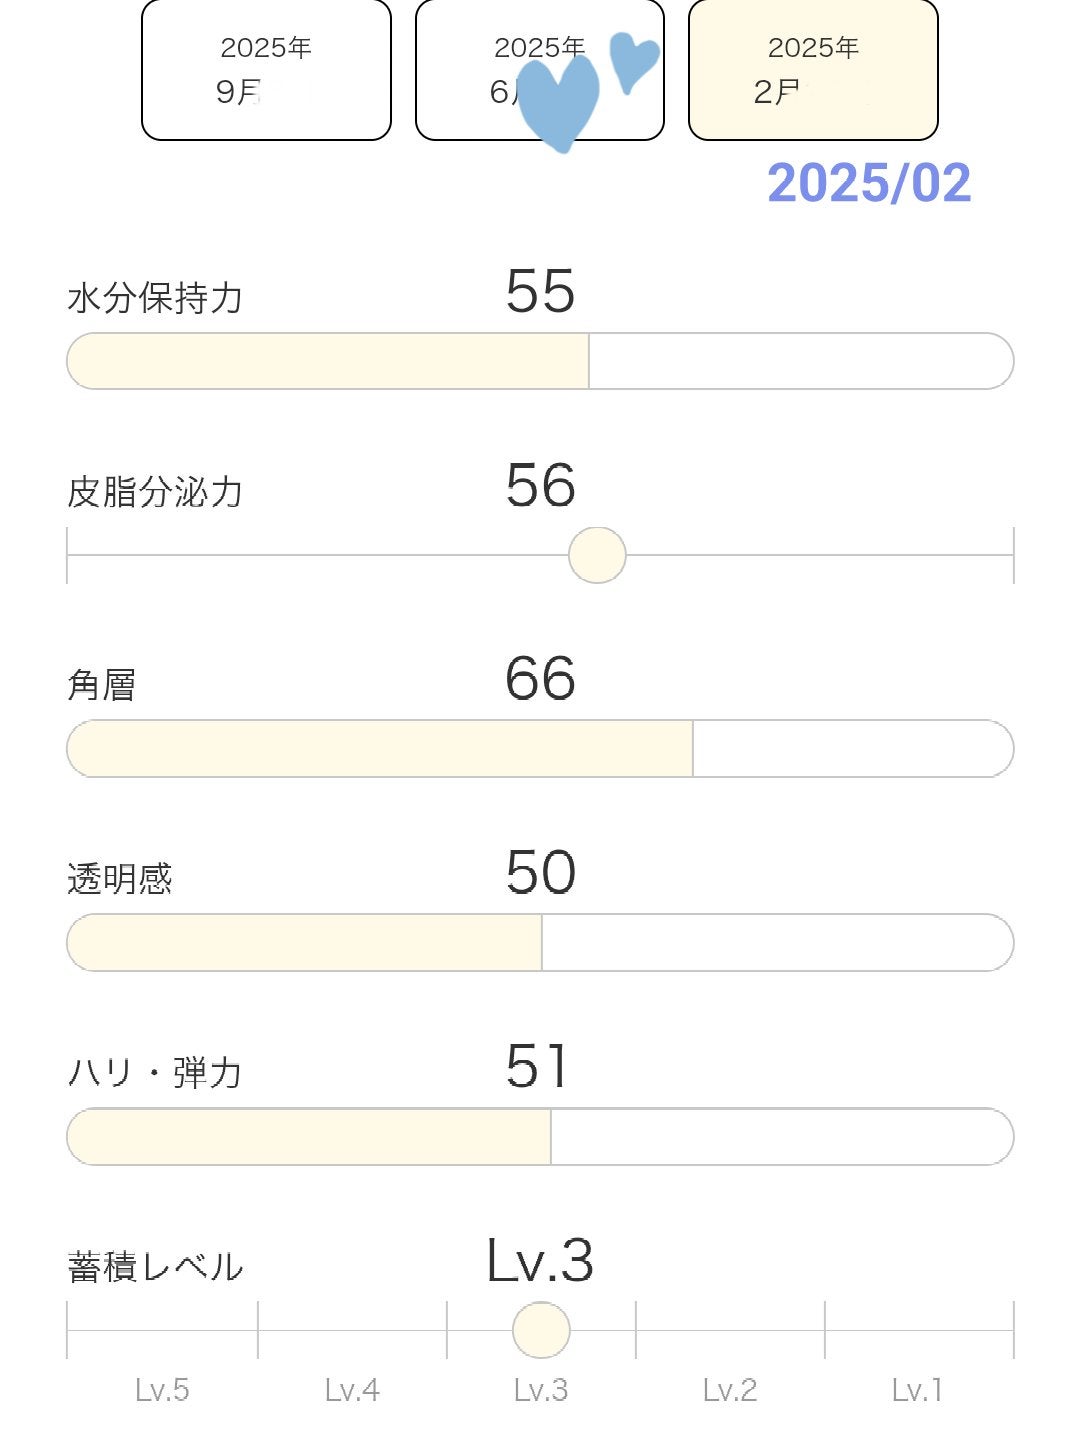The width and height of the screenshot is (1080, 1440).
Task: Click the blue 2025/02 date label
Action: pyautogui.click(x=869, y=183)
